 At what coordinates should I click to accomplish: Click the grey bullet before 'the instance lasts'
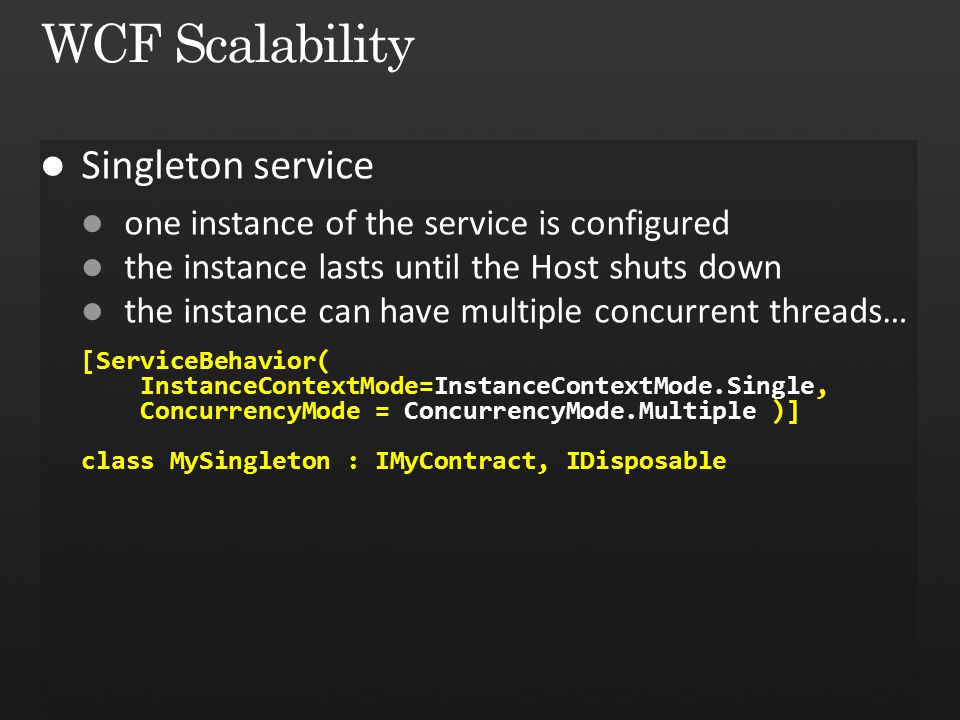(x=92, y=268)
